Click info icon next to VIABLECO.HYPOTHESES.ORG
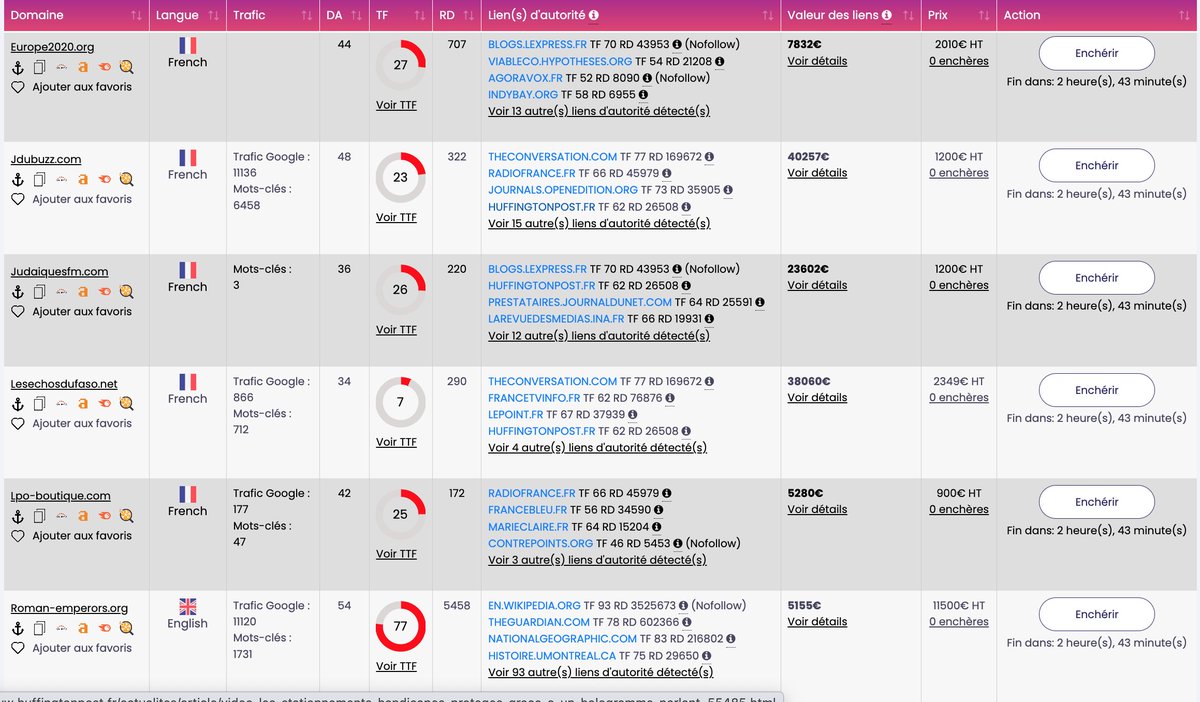 coord(719,61)
